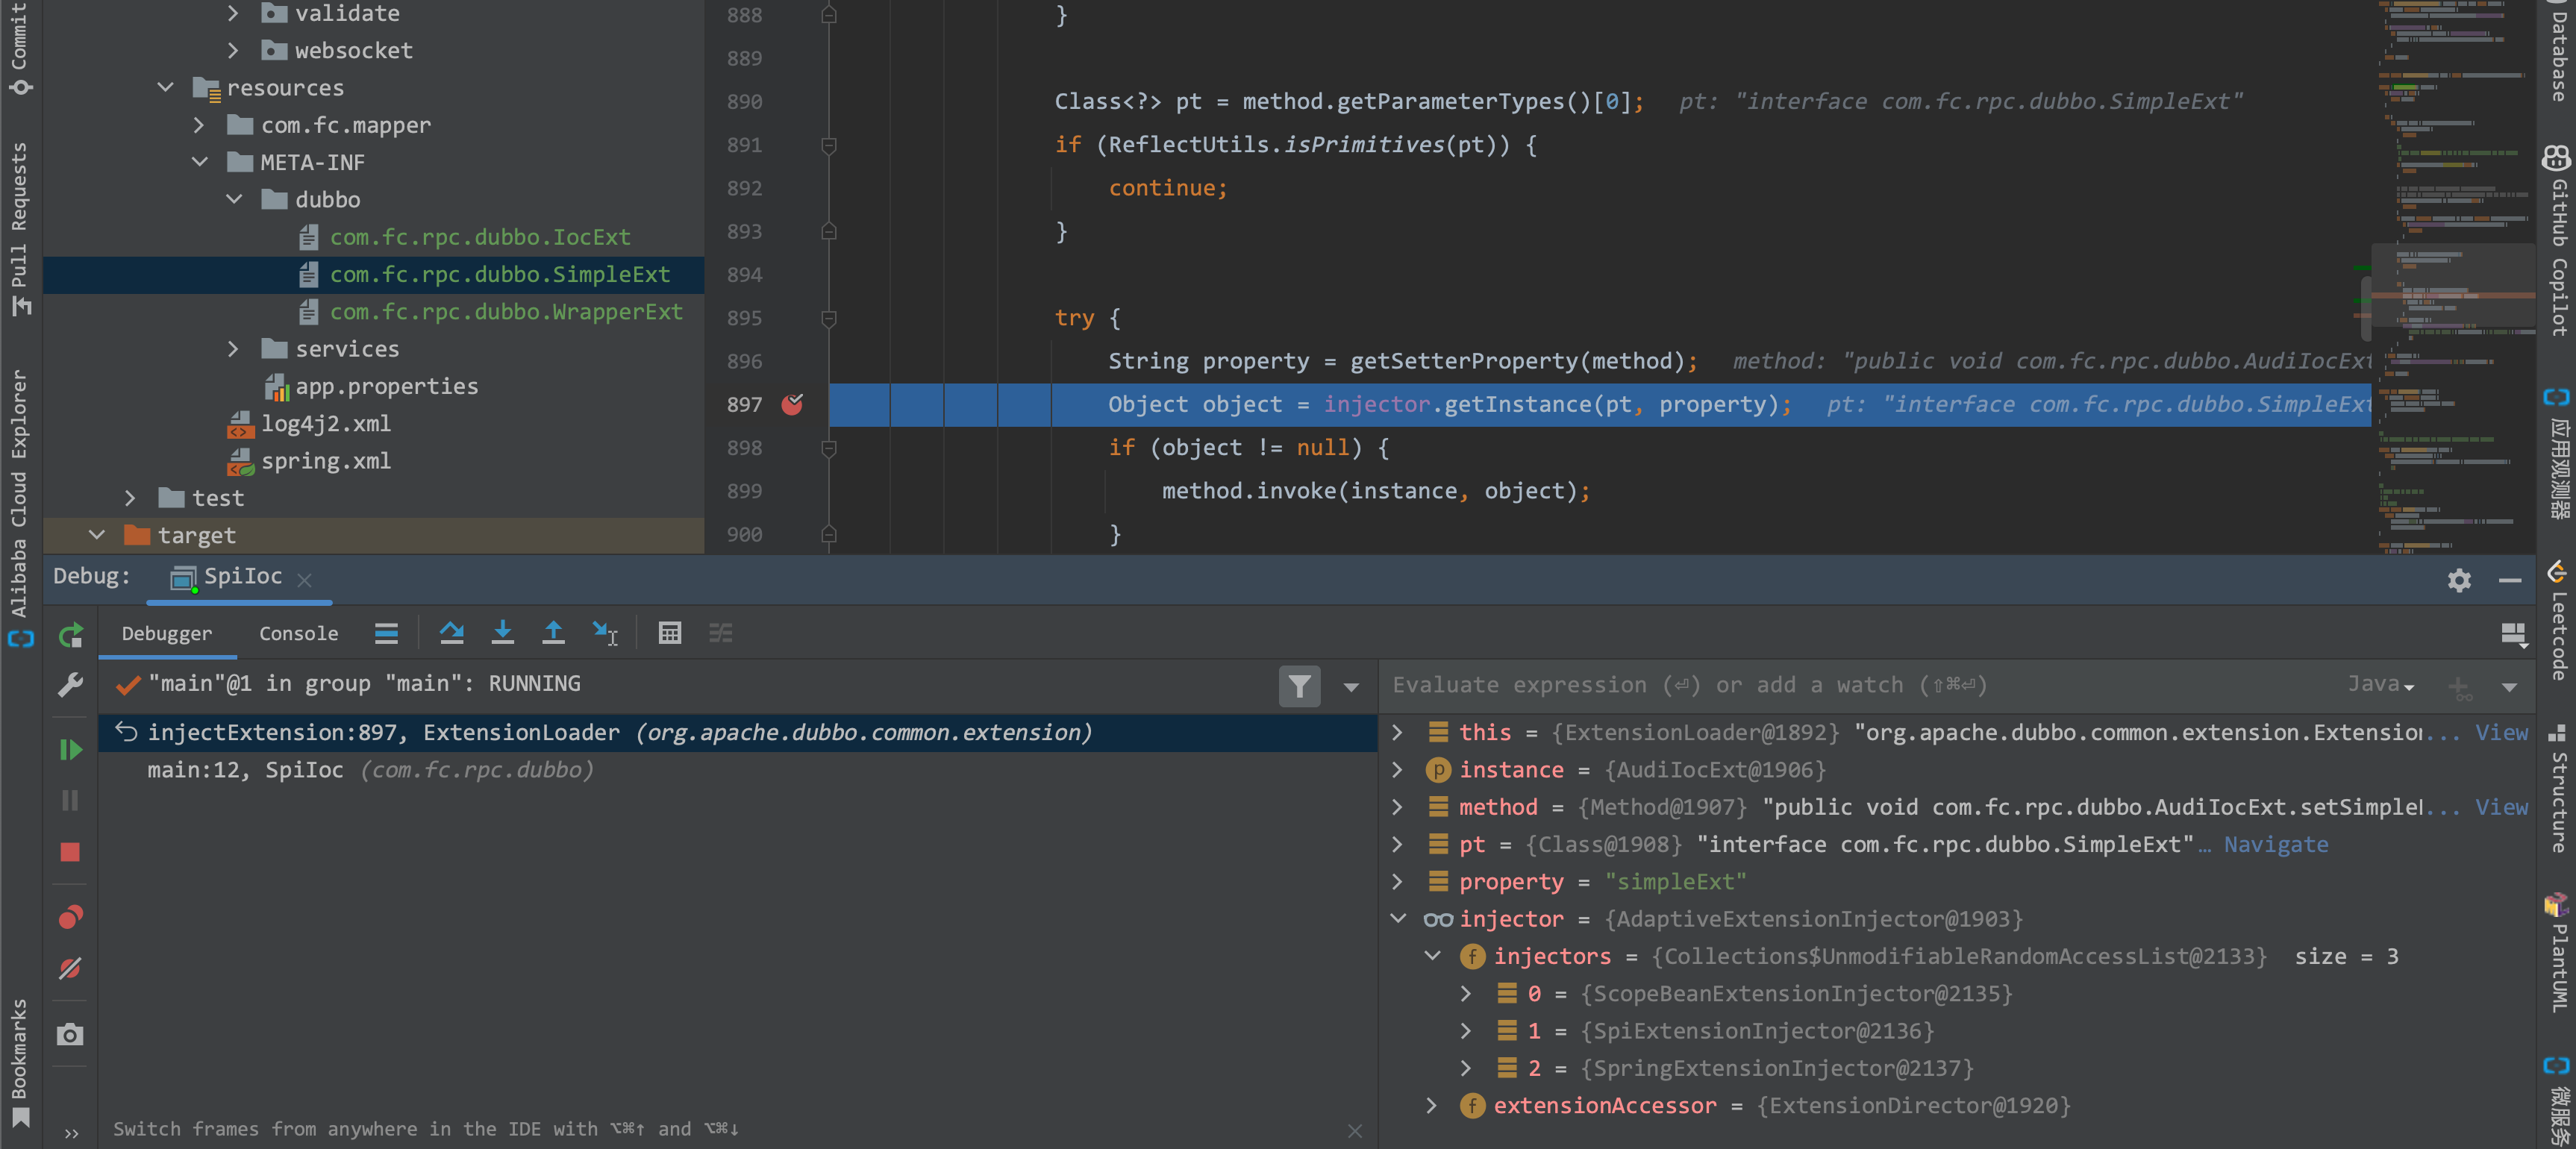Expand the extensionAccessor field node
2576x1149 pixels.
1432,1106
